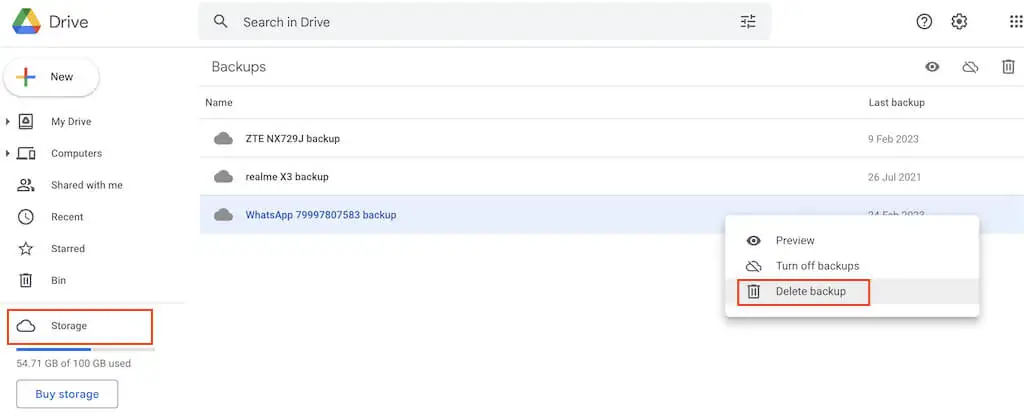Open search filter options icon
Screen dimensions: 1024x417
pos(748,22)
